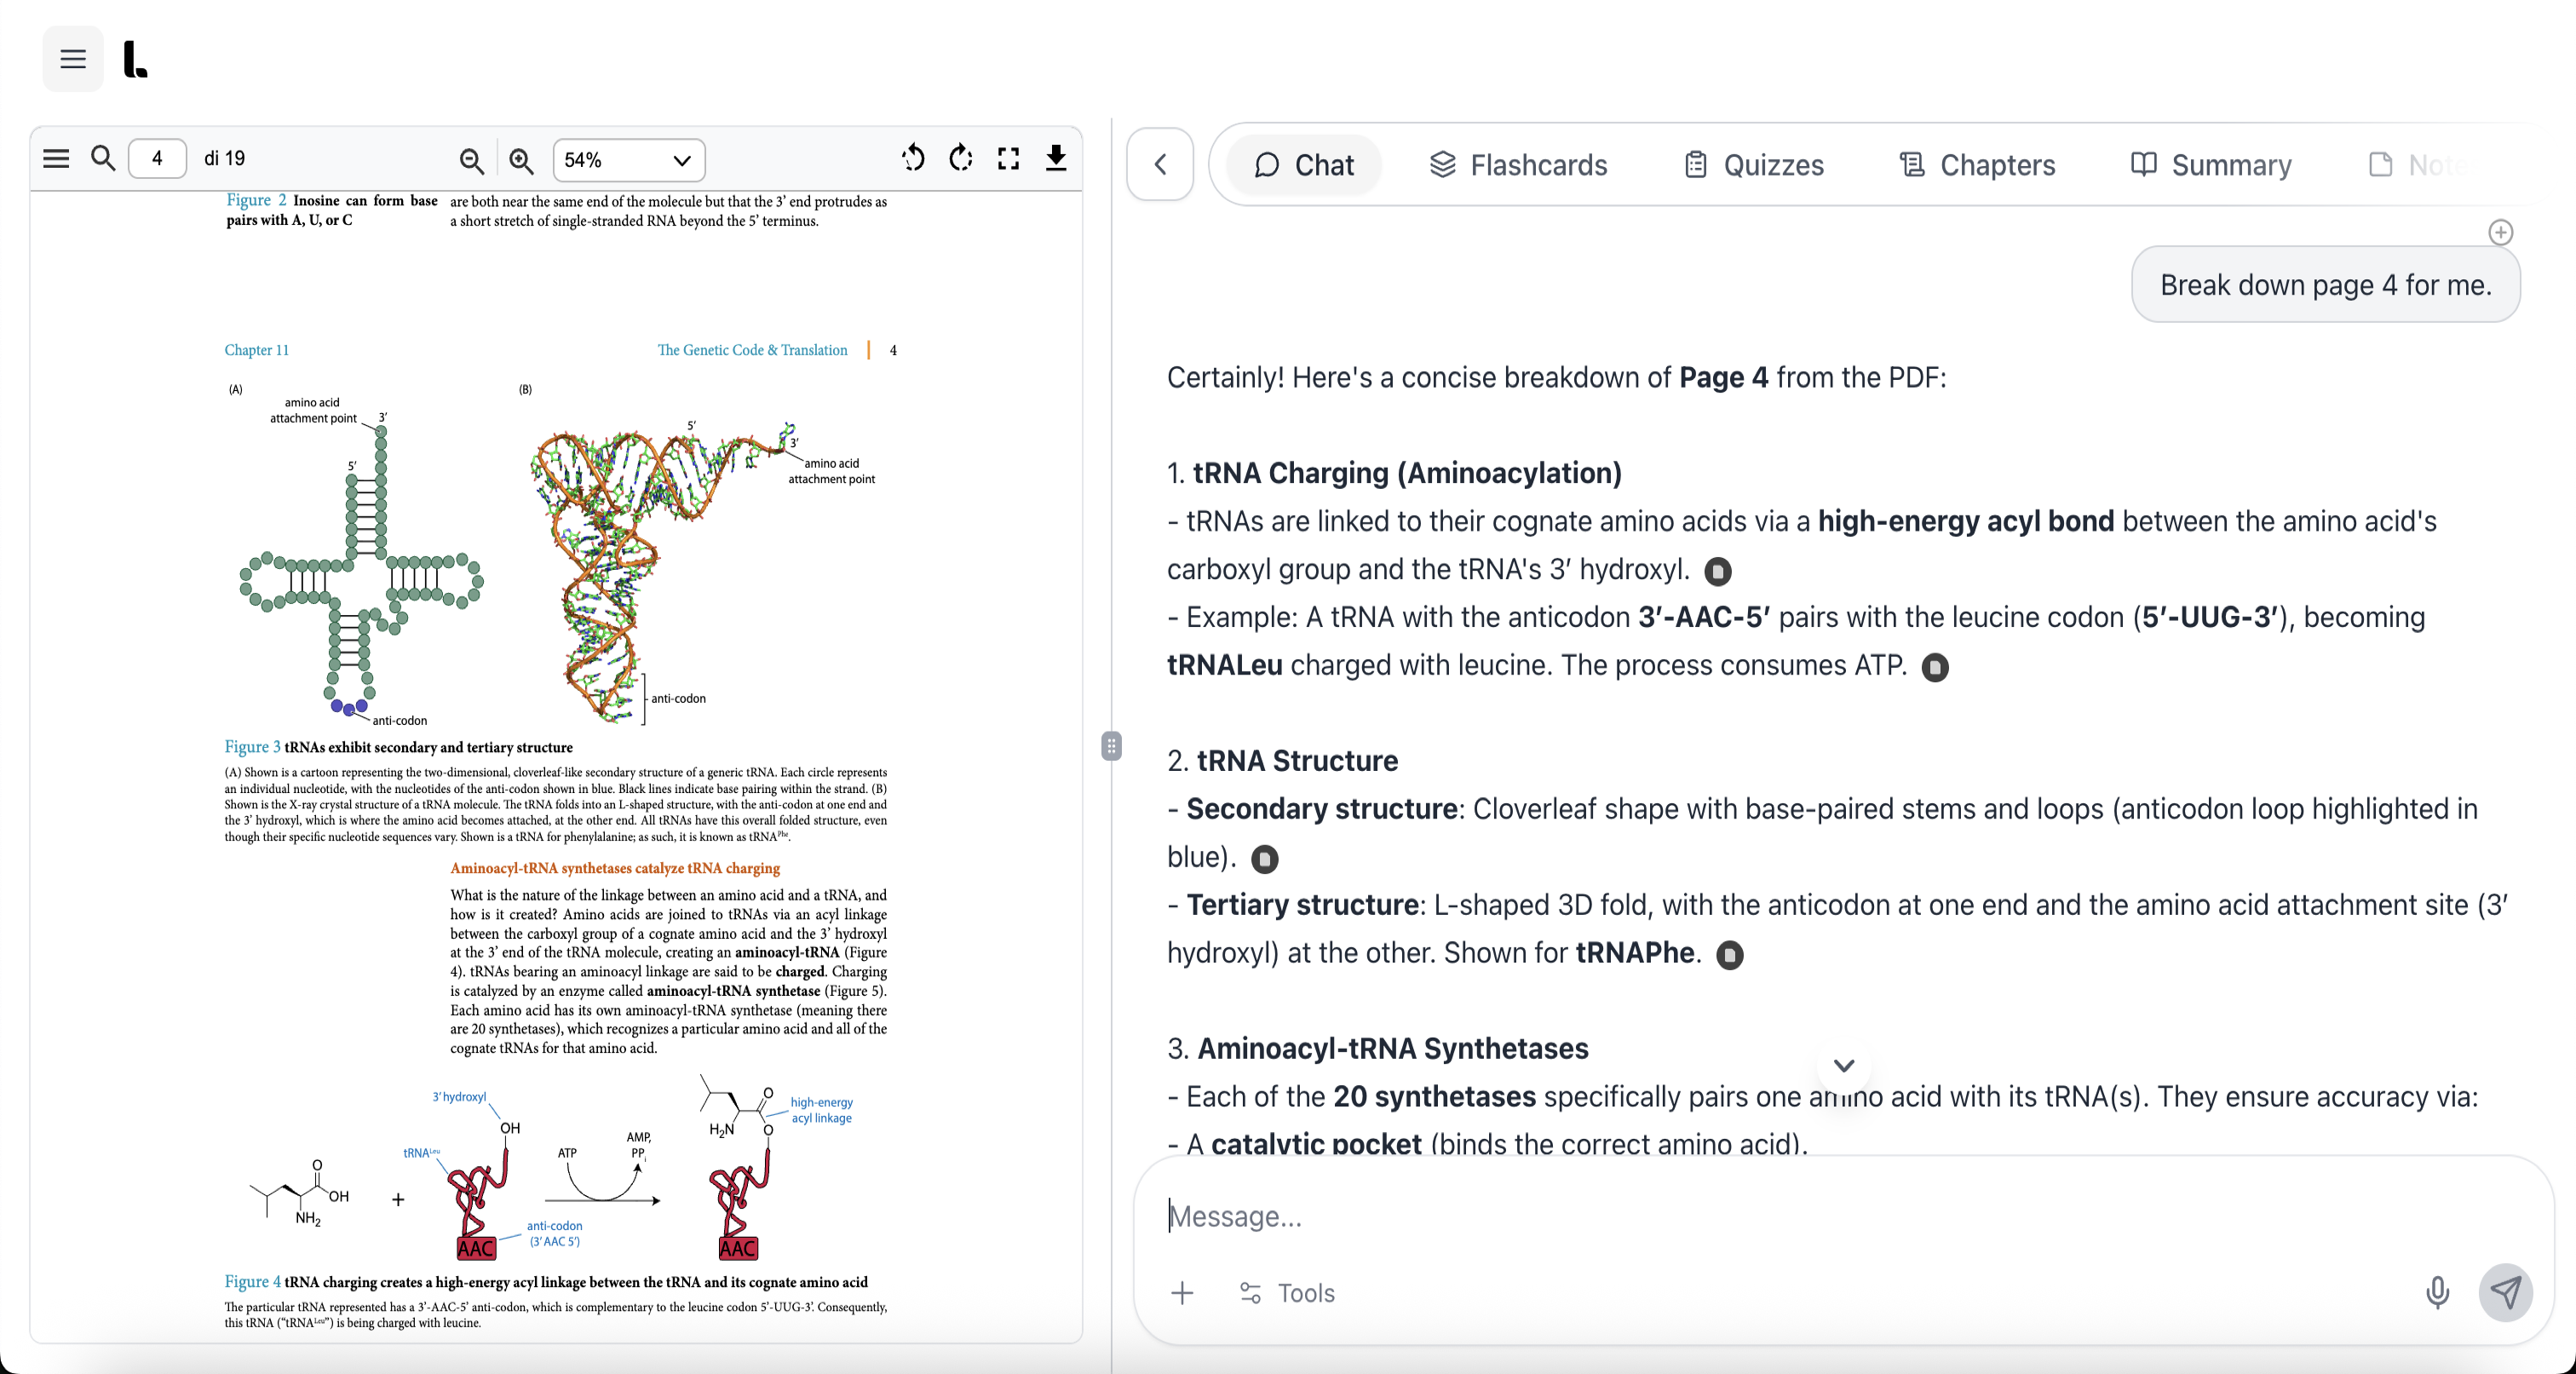The height and width of the screenshot is (1374, 2576).
Task: Click the app logo icon
Action: pos(135,59)
